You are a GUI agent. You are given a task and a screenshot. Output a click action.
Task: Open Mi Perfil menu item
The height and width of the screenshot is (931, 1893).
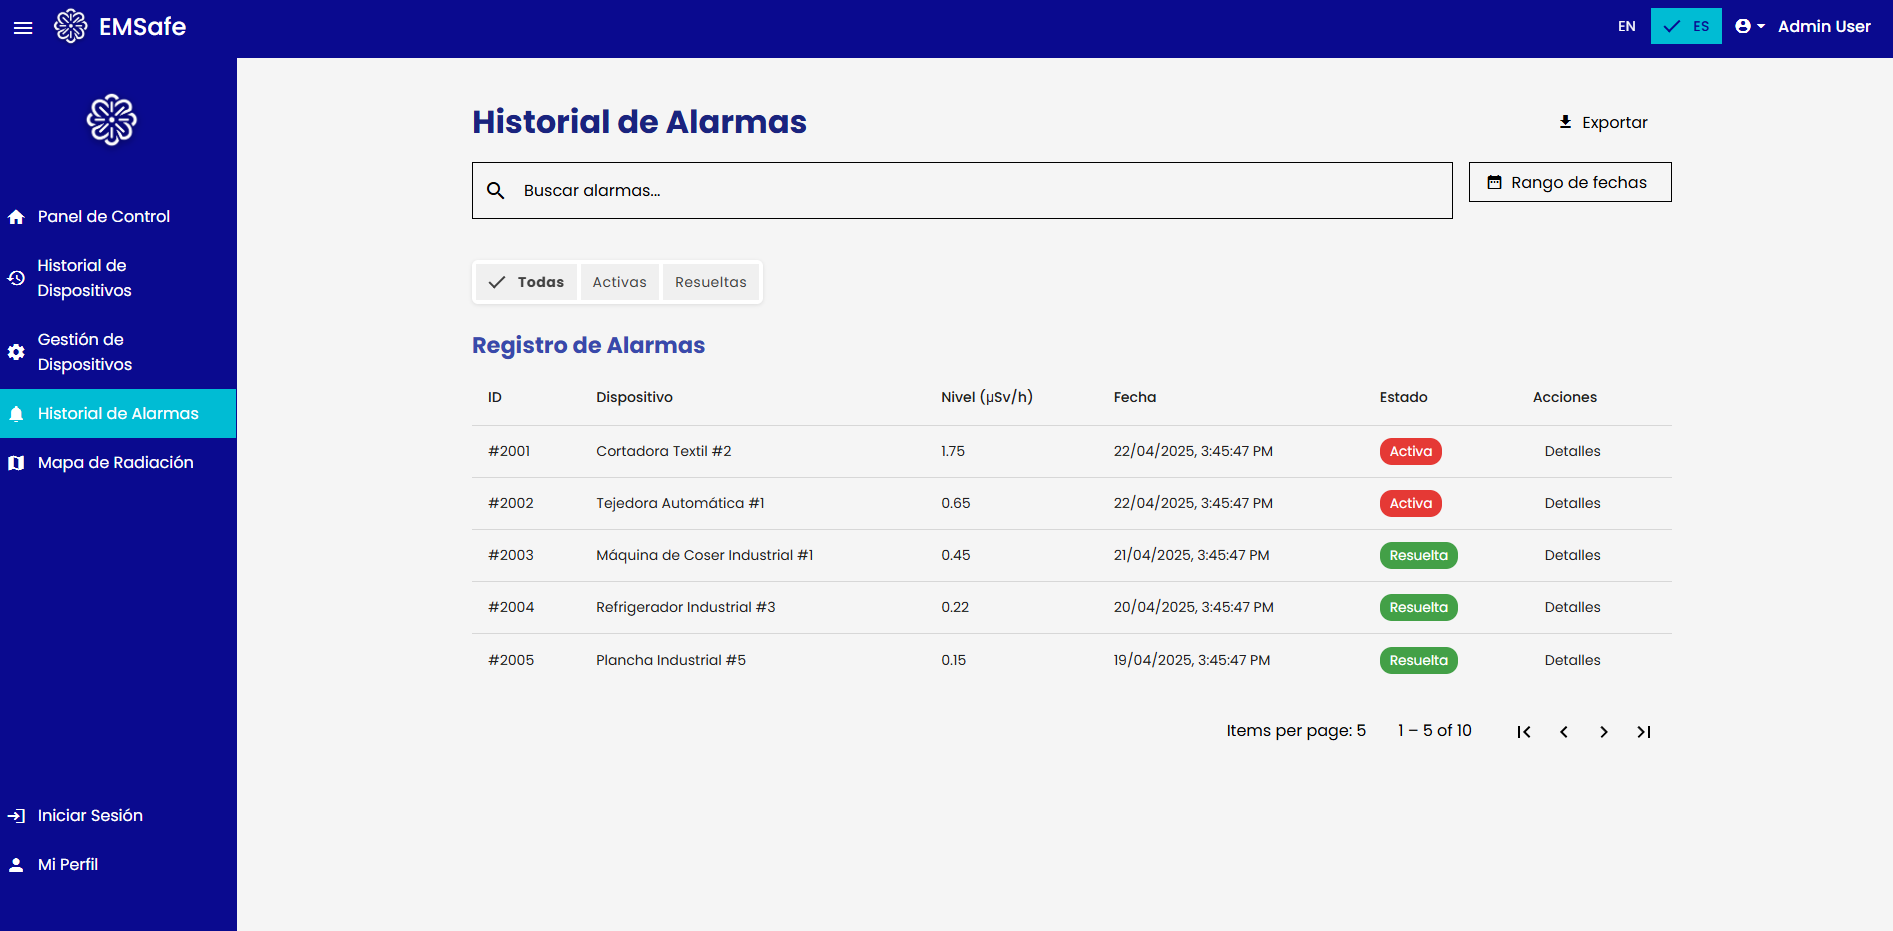tap(118, 865)
